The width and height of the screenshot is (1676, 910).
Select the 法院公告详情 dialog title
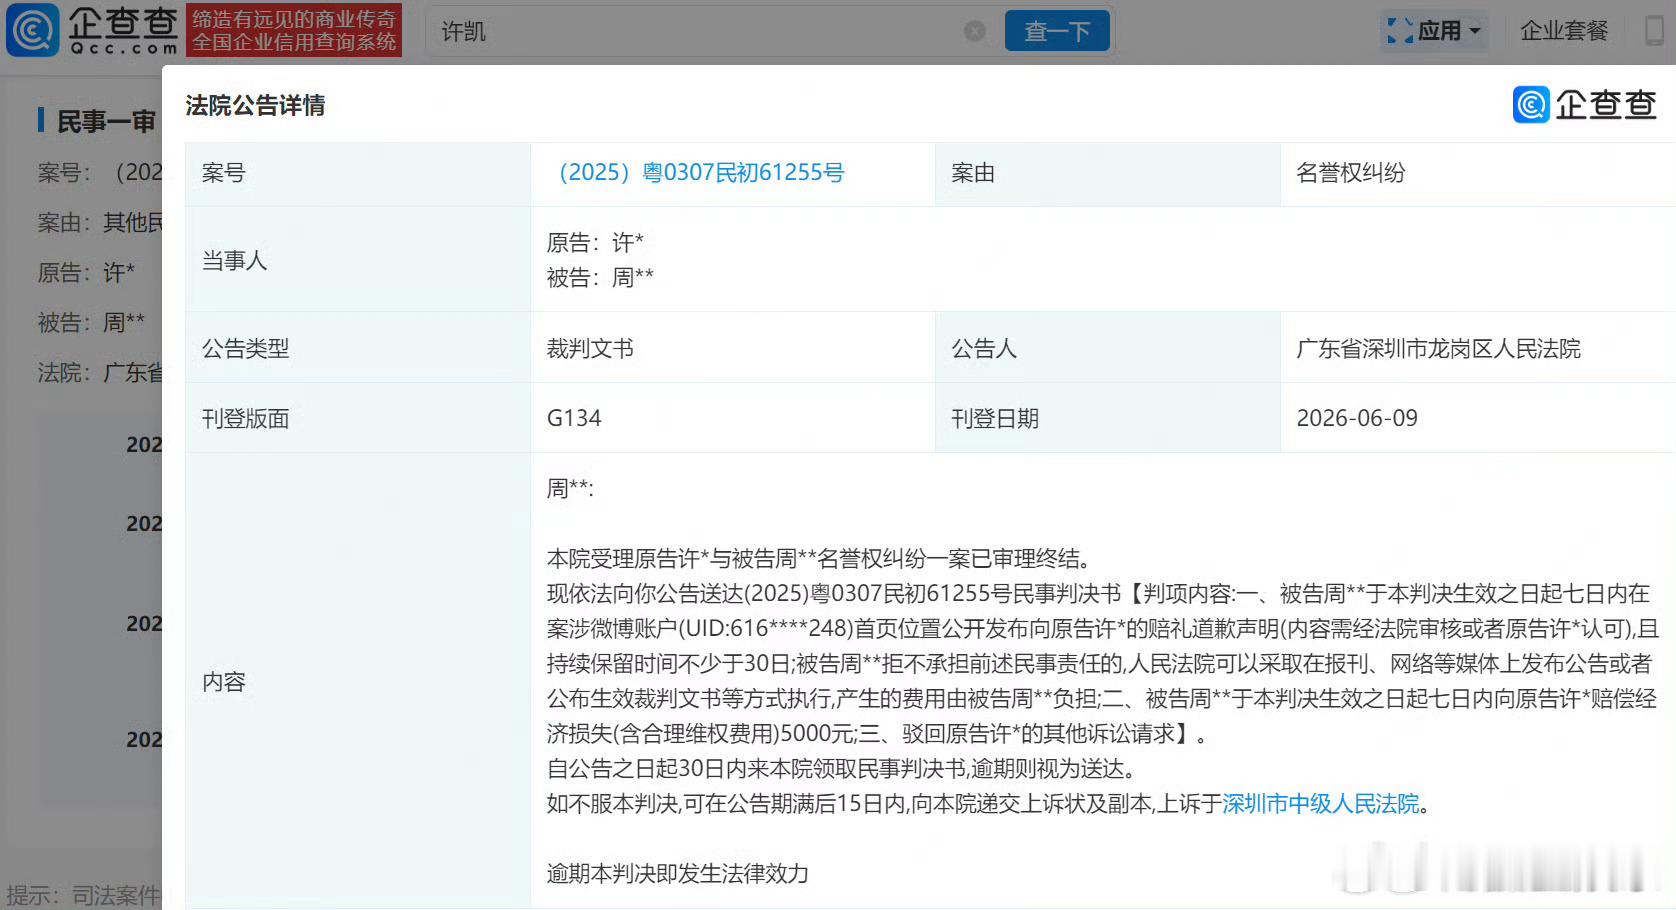tap(255, 105)
